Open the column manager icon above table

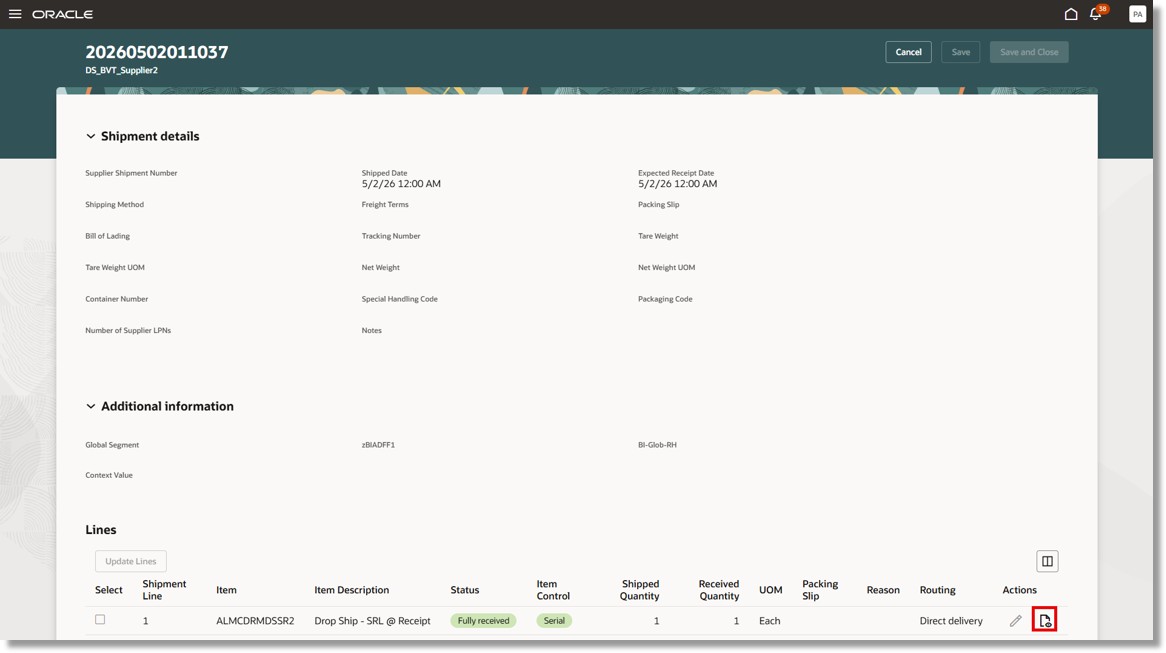tap(1047, 561)
